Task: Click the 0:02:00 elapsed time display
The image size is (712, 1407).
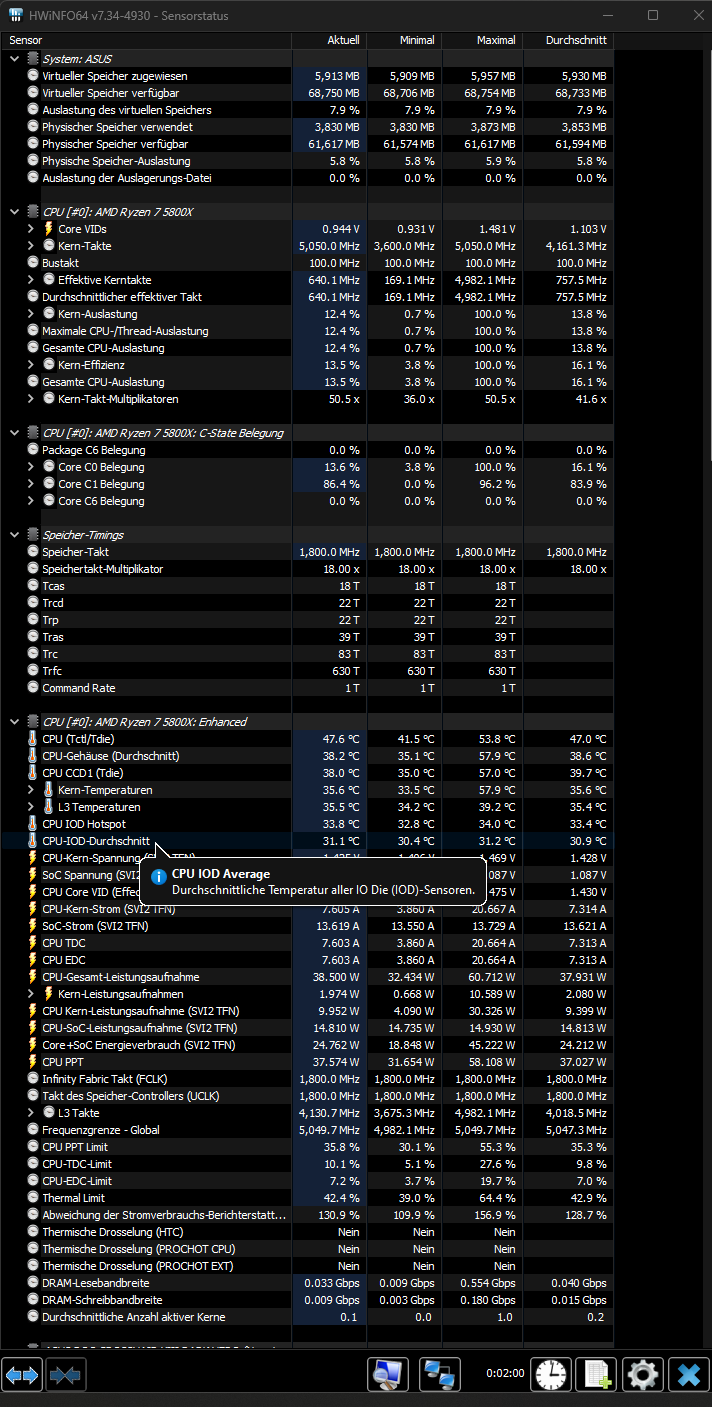Action: pyautogui.click(x=505, y=1374)
